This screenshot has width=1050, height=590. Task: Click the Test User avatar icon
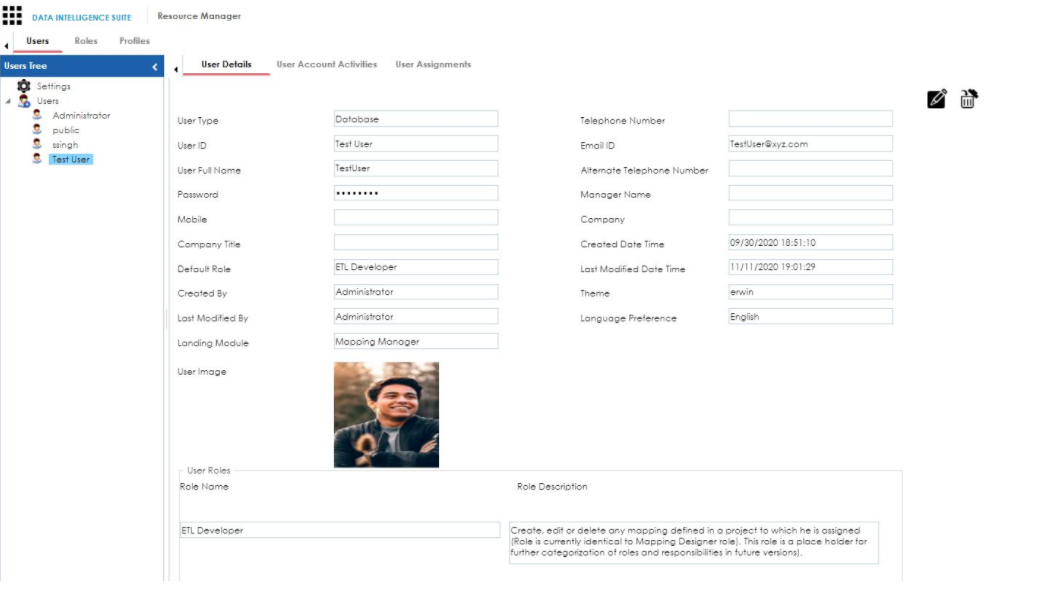[x=37, y=159]
